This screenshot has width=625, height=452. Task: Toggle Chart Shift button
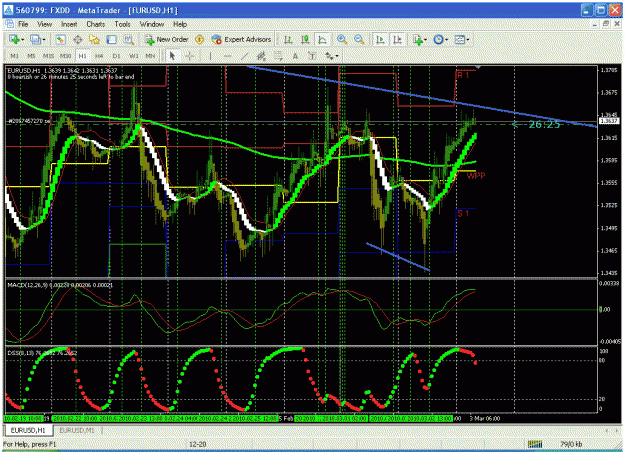(397, 39)
